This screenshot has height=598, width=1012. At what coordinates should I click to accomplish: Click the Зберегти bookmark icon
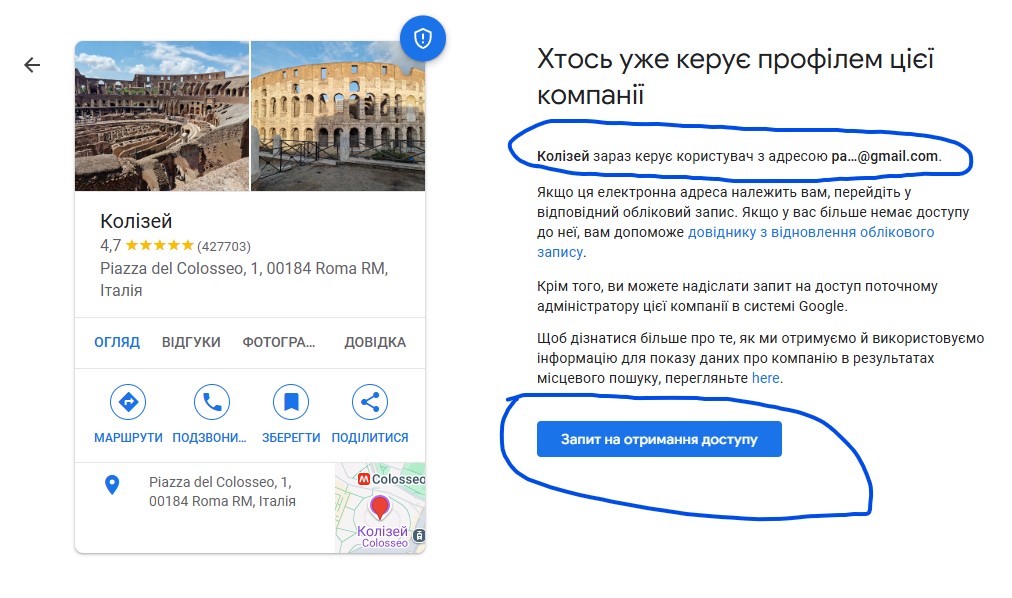coord(291,402)
